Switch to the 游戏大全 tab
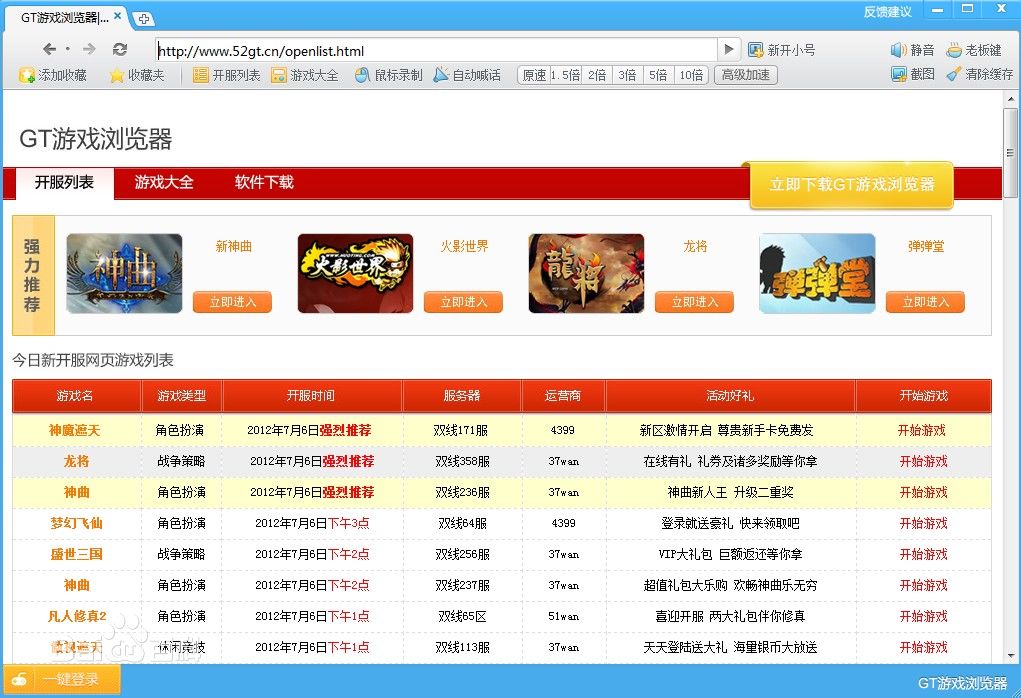This screenshot has width=1021, height=698. pyautogui.click(x=163, y=183)
